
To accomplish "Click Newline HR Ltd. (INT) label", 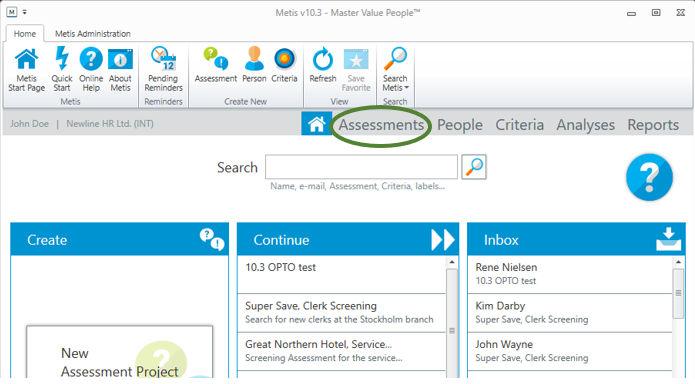I will pyautogui.click(x=110, y=124).
